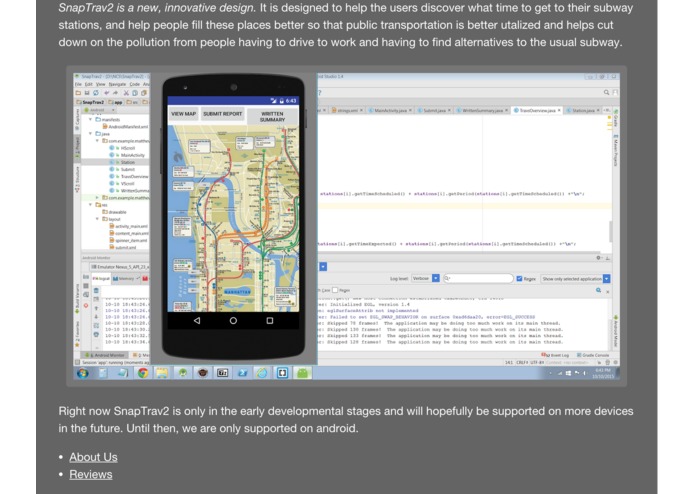The image size is (695, 494).
Task: Collapse the layout folder
Action: tap(97, 219)
